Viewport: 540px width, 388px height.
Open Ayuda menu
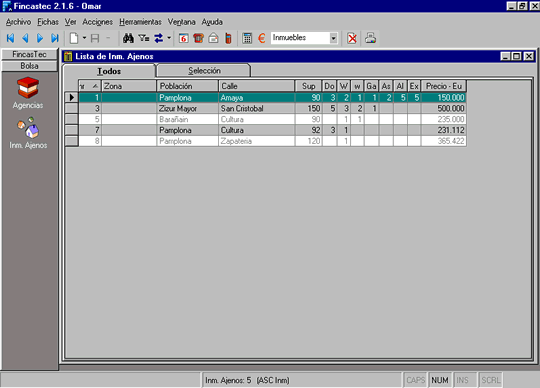(x=212, y=22)
